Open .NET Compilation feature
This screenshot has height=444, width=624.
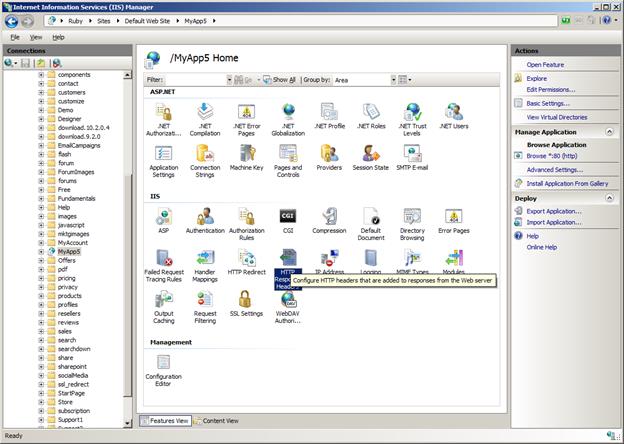coord(205,119)
